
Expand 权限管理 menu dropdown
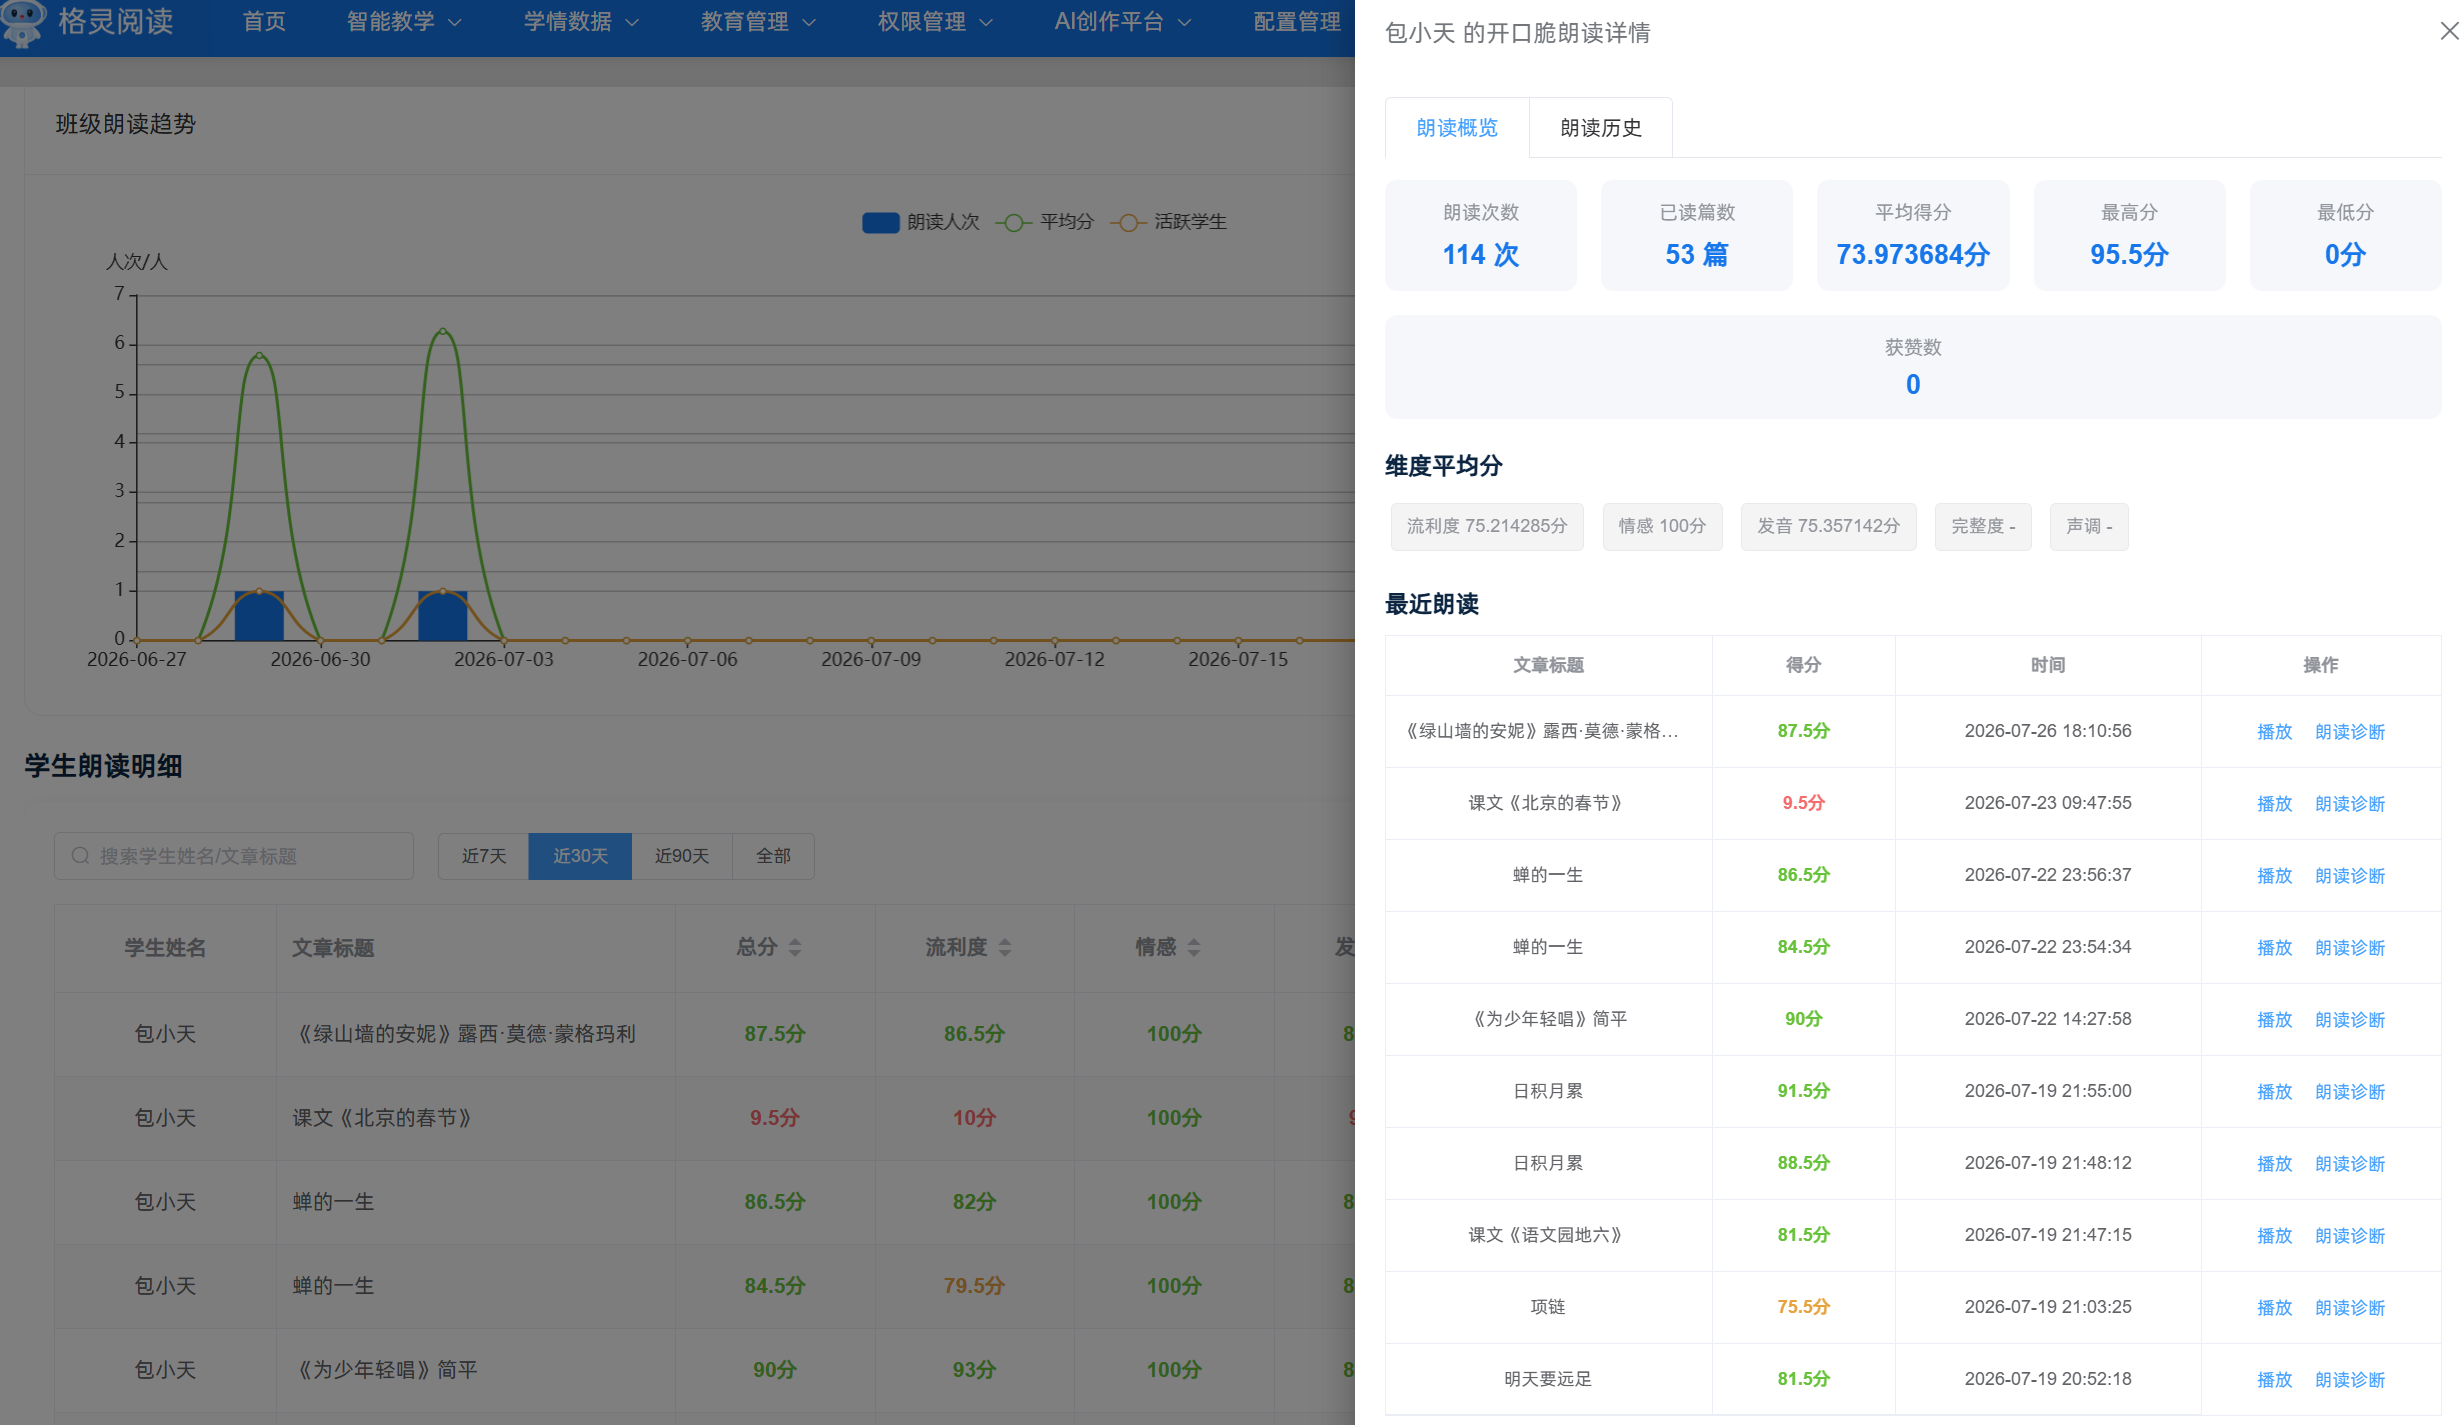(934, 22)
